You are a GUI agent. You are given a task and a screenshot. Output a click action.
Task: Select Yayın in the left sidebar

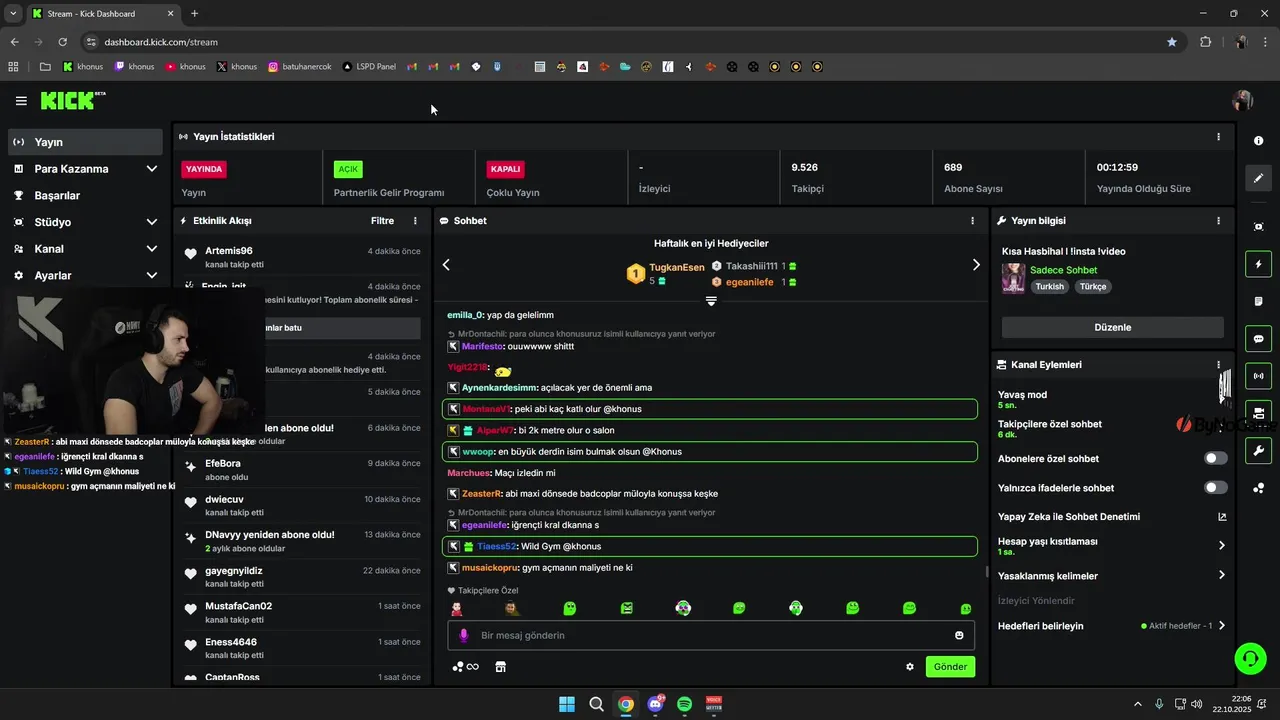[x=85, y=142]
